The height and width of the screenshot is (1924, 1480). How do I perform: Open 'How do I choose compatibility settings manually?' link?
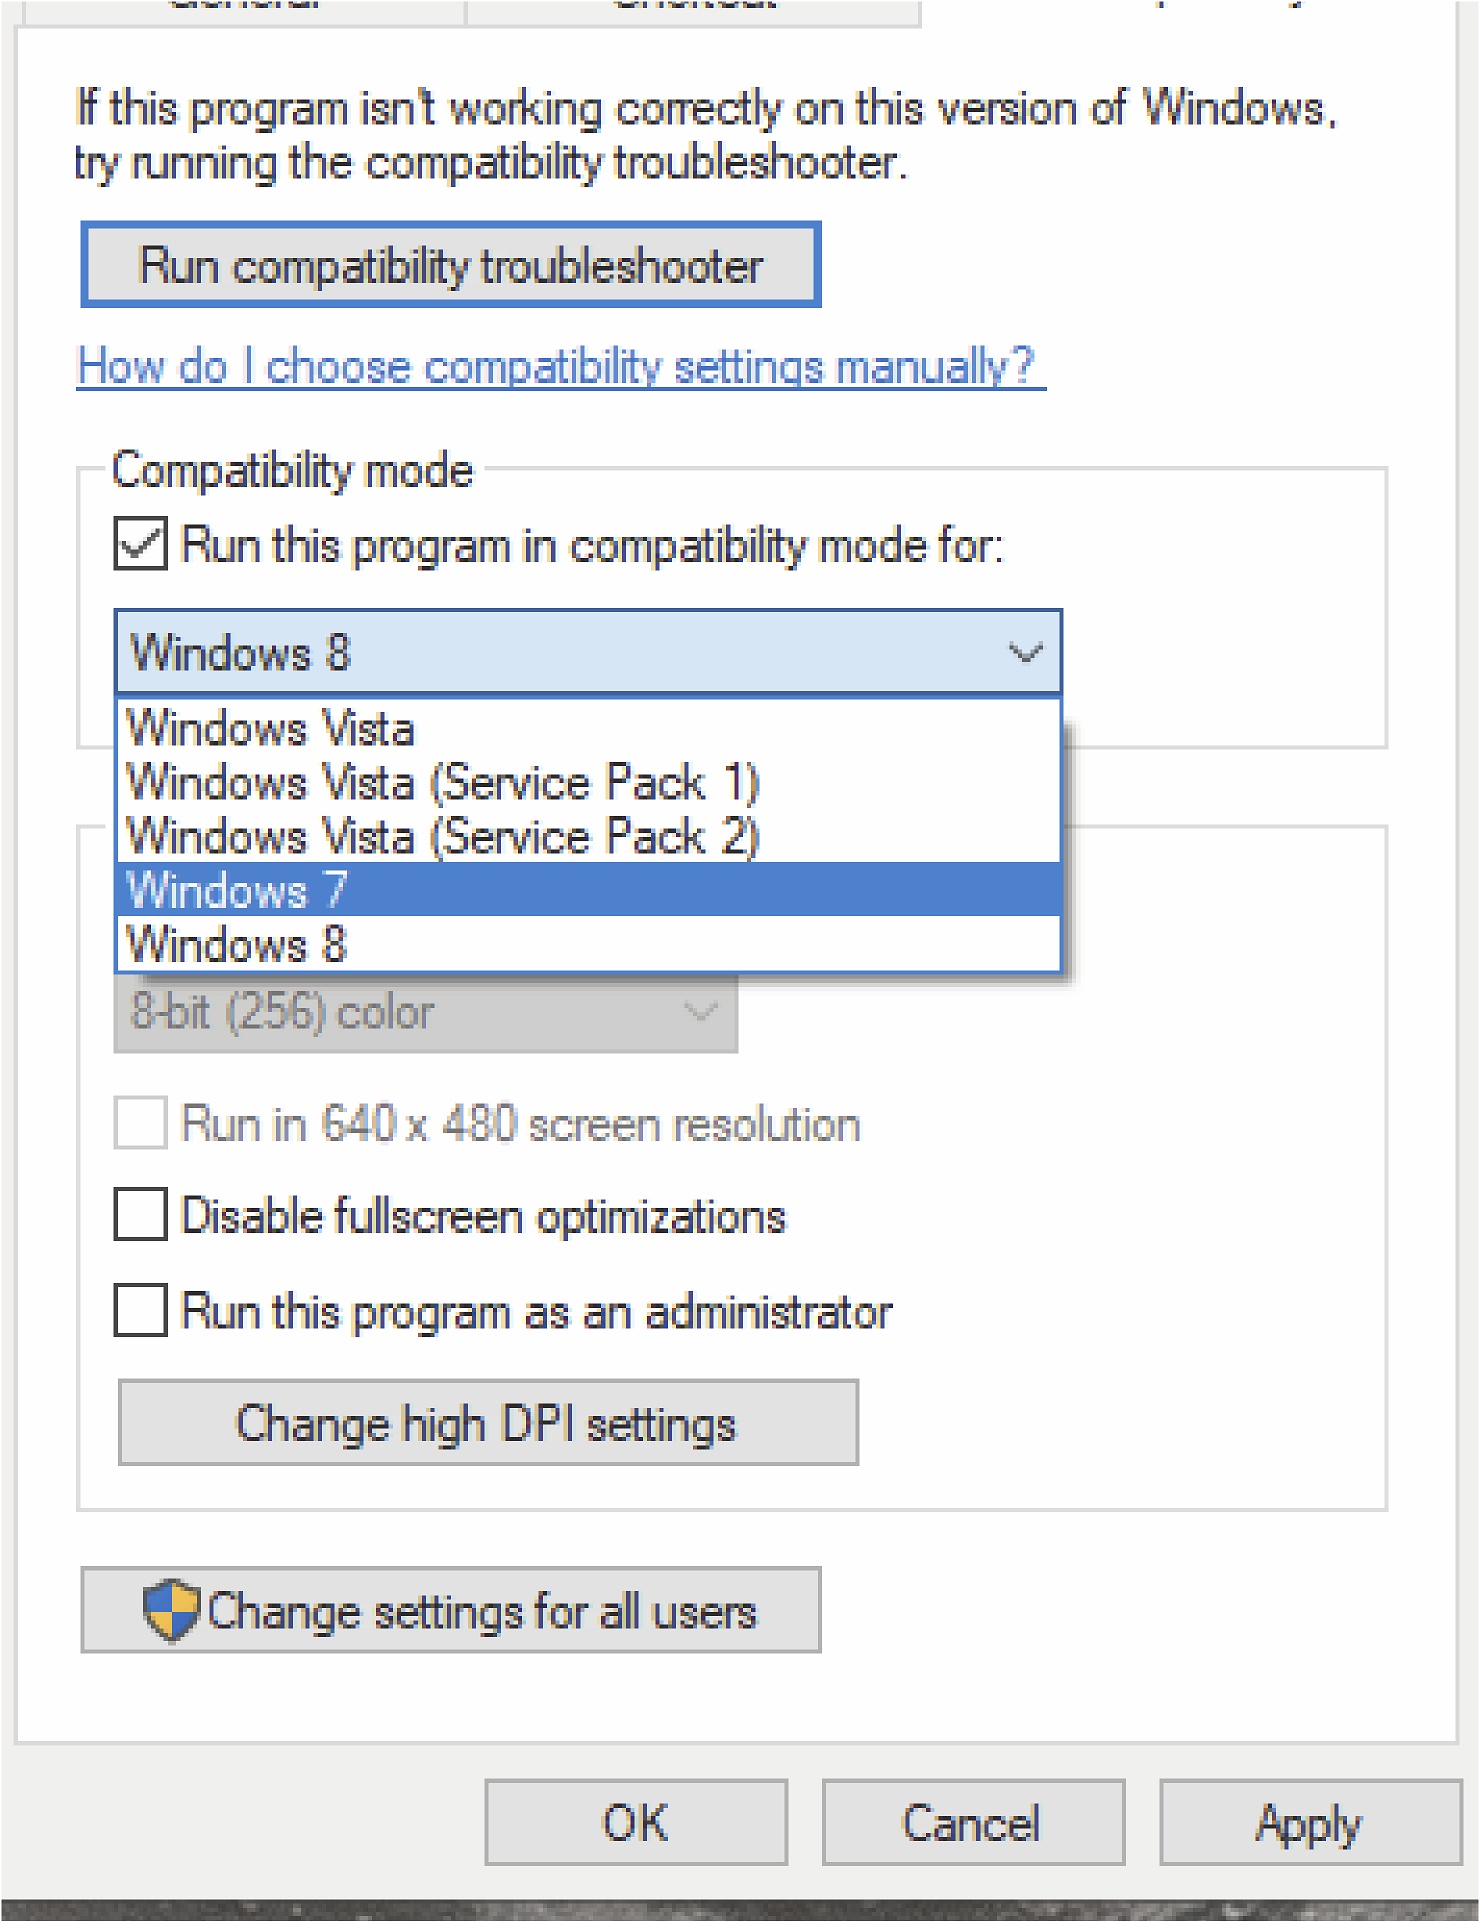tap(561, 366)
